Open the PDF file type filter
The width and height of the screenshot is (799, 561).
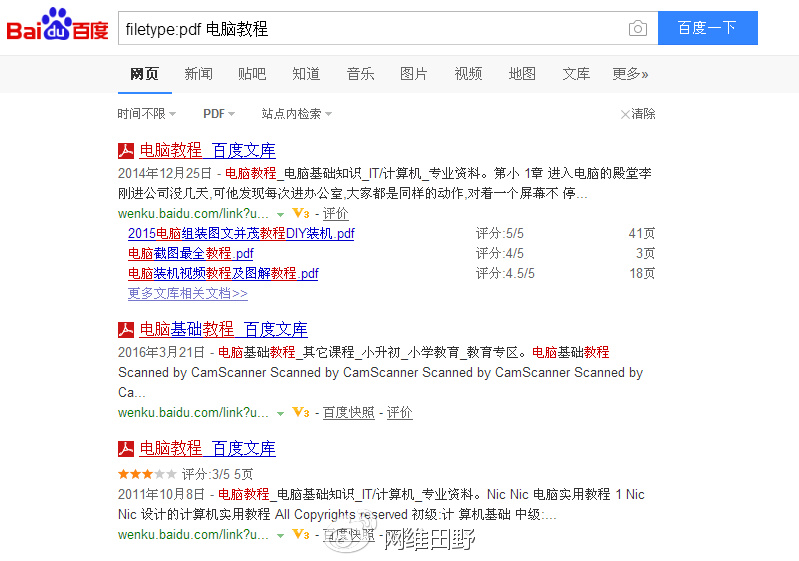(x=219, y=114)
